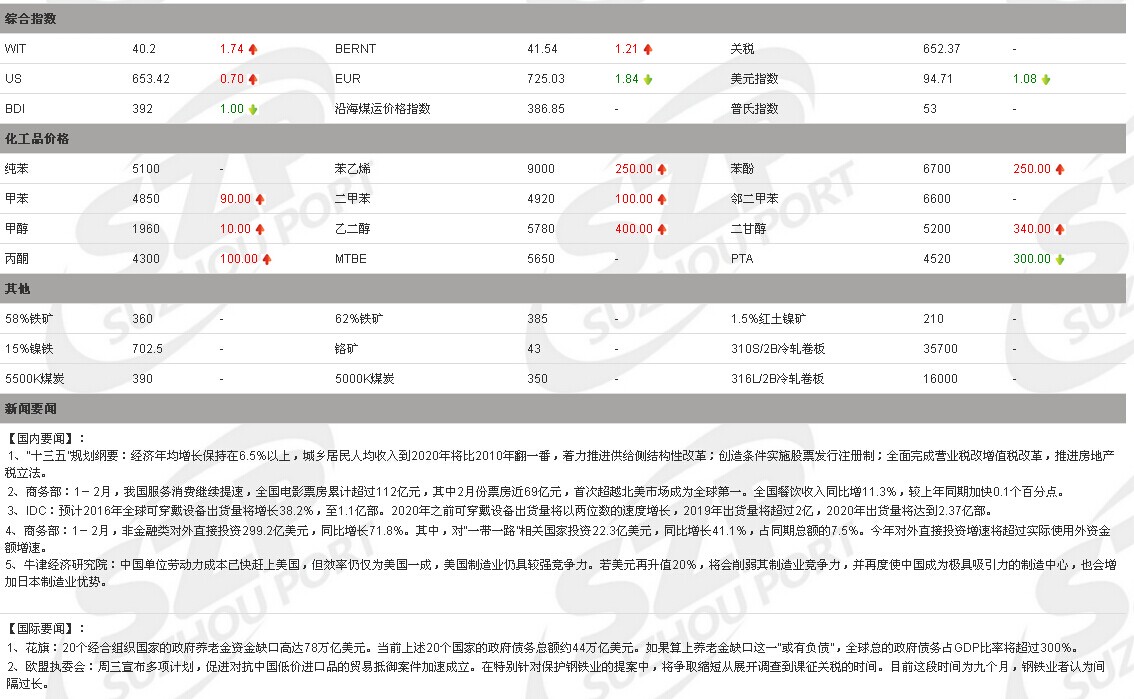Viewport: 1134px width, 699px height.
Task: Click the 310S/2B冷轧卷板 label
Action: click(x=778, y=348)
